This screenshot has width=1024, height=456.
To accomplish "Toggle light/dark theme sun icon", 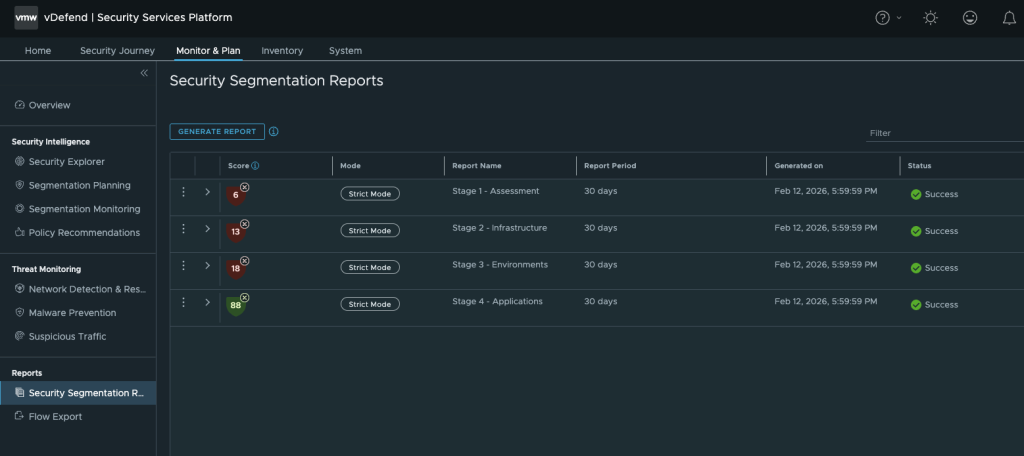I will coord(931,18).
